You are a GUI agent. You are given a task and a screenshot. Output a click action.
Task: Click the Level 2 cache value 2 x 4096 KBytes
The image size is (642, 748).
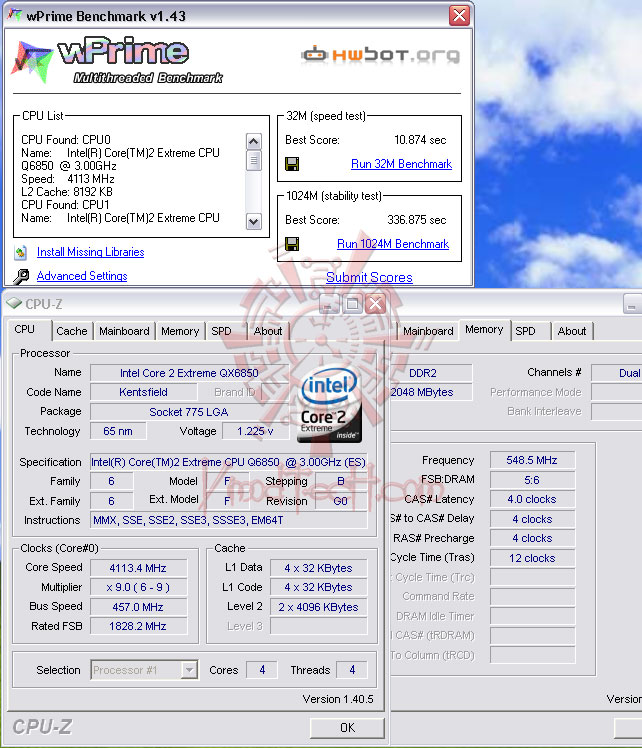click(x=318, y=607)
